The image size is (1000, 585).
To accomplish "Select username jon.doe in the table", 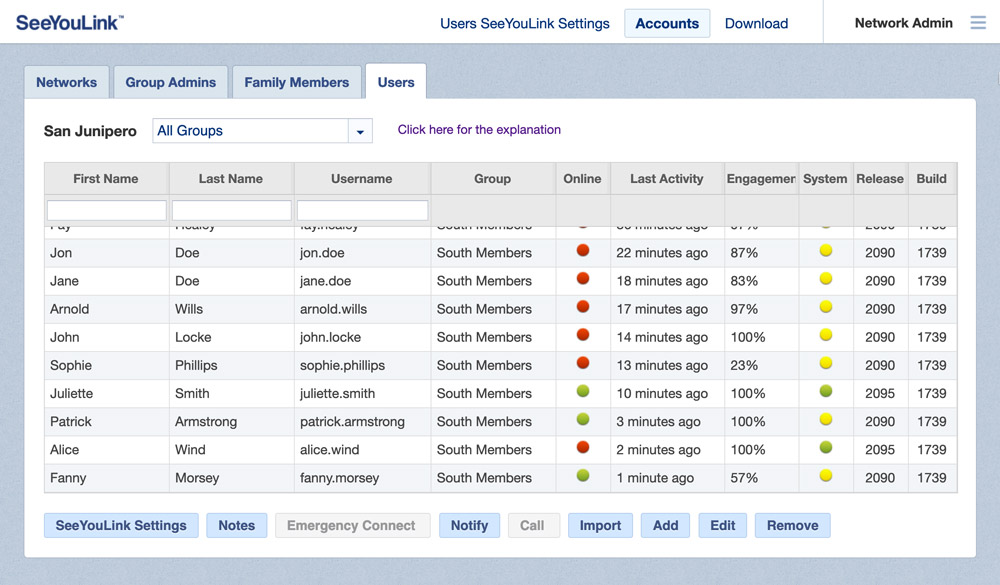I will tap(322, 253).
